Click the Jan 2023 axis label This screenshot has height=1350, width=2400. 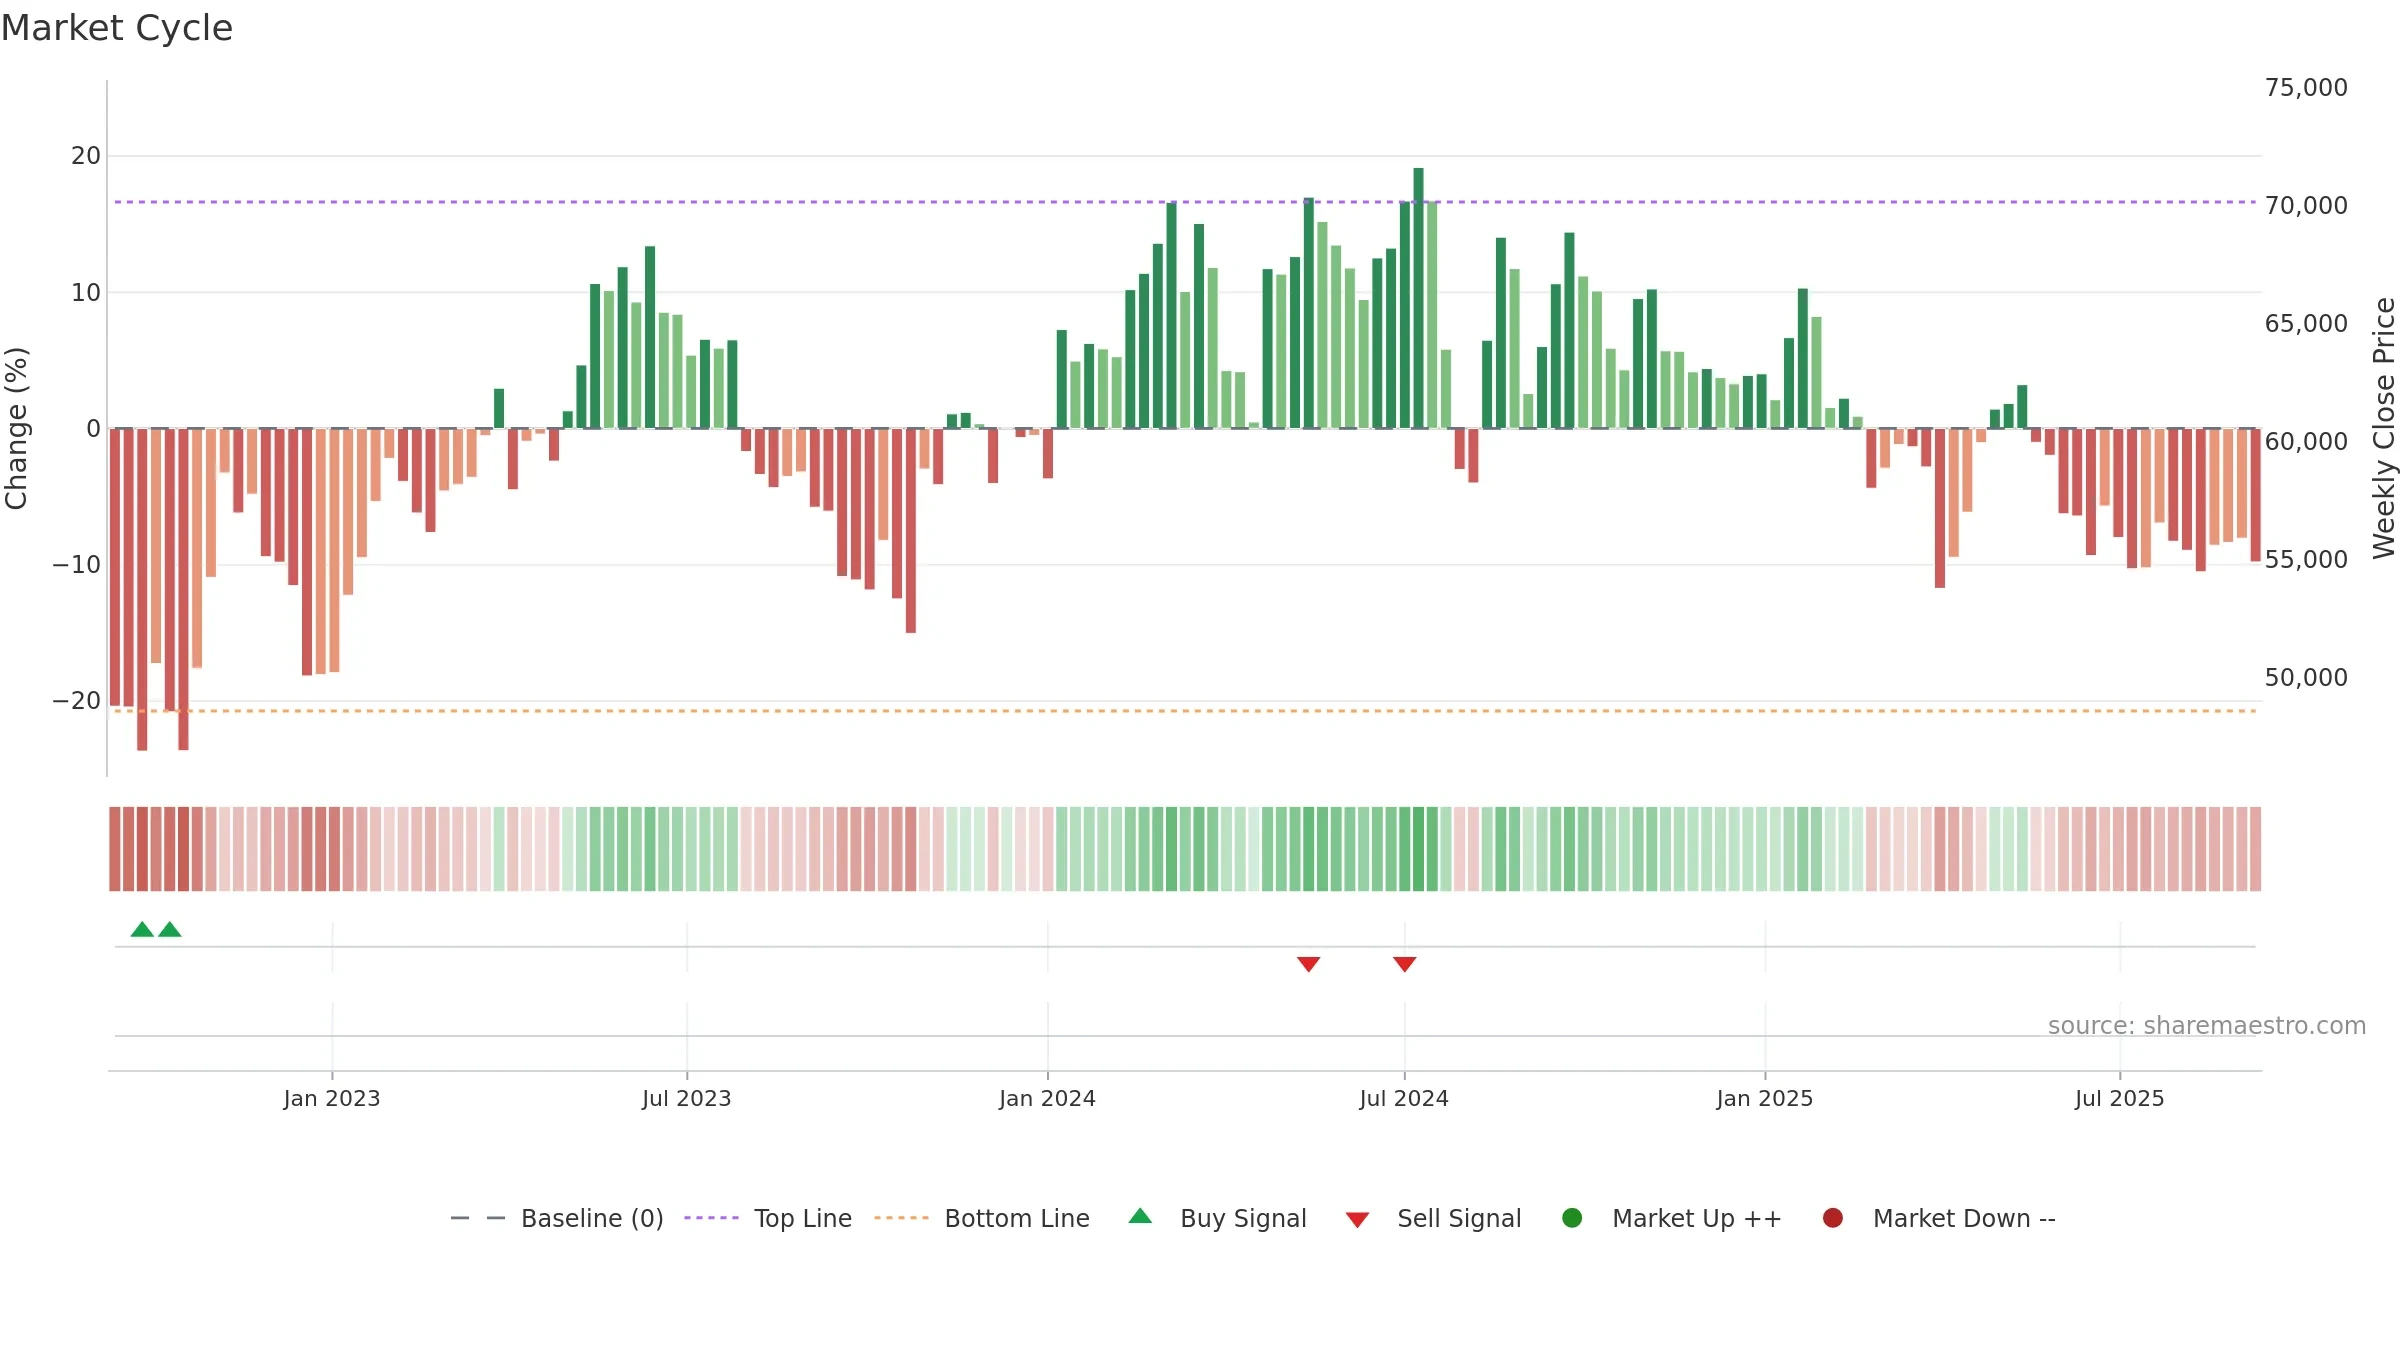332,1099
